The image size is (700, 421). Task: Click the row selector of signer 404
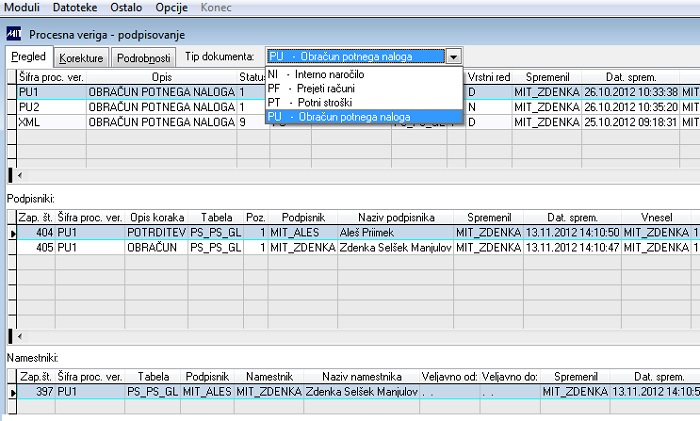pos(12,233)
